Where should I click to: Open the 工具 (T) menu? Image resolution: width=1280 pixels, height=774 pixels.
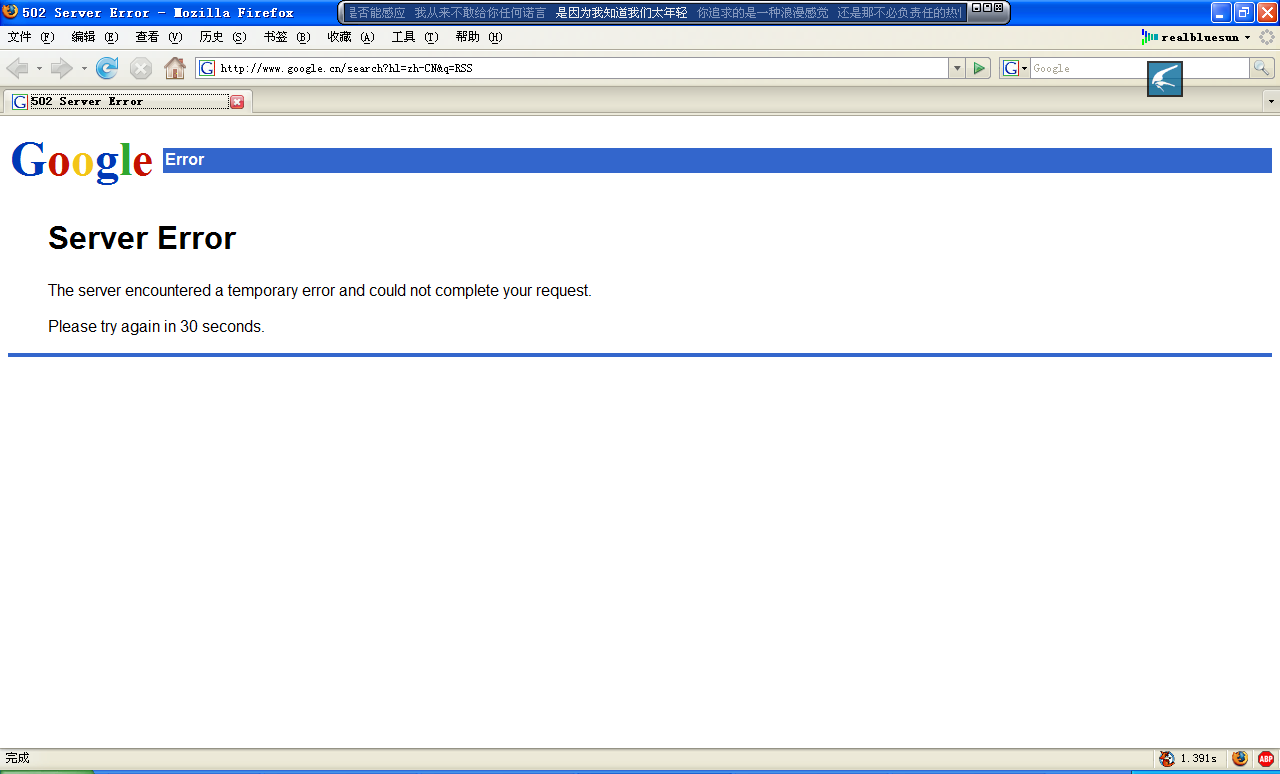tap(415, 37)
